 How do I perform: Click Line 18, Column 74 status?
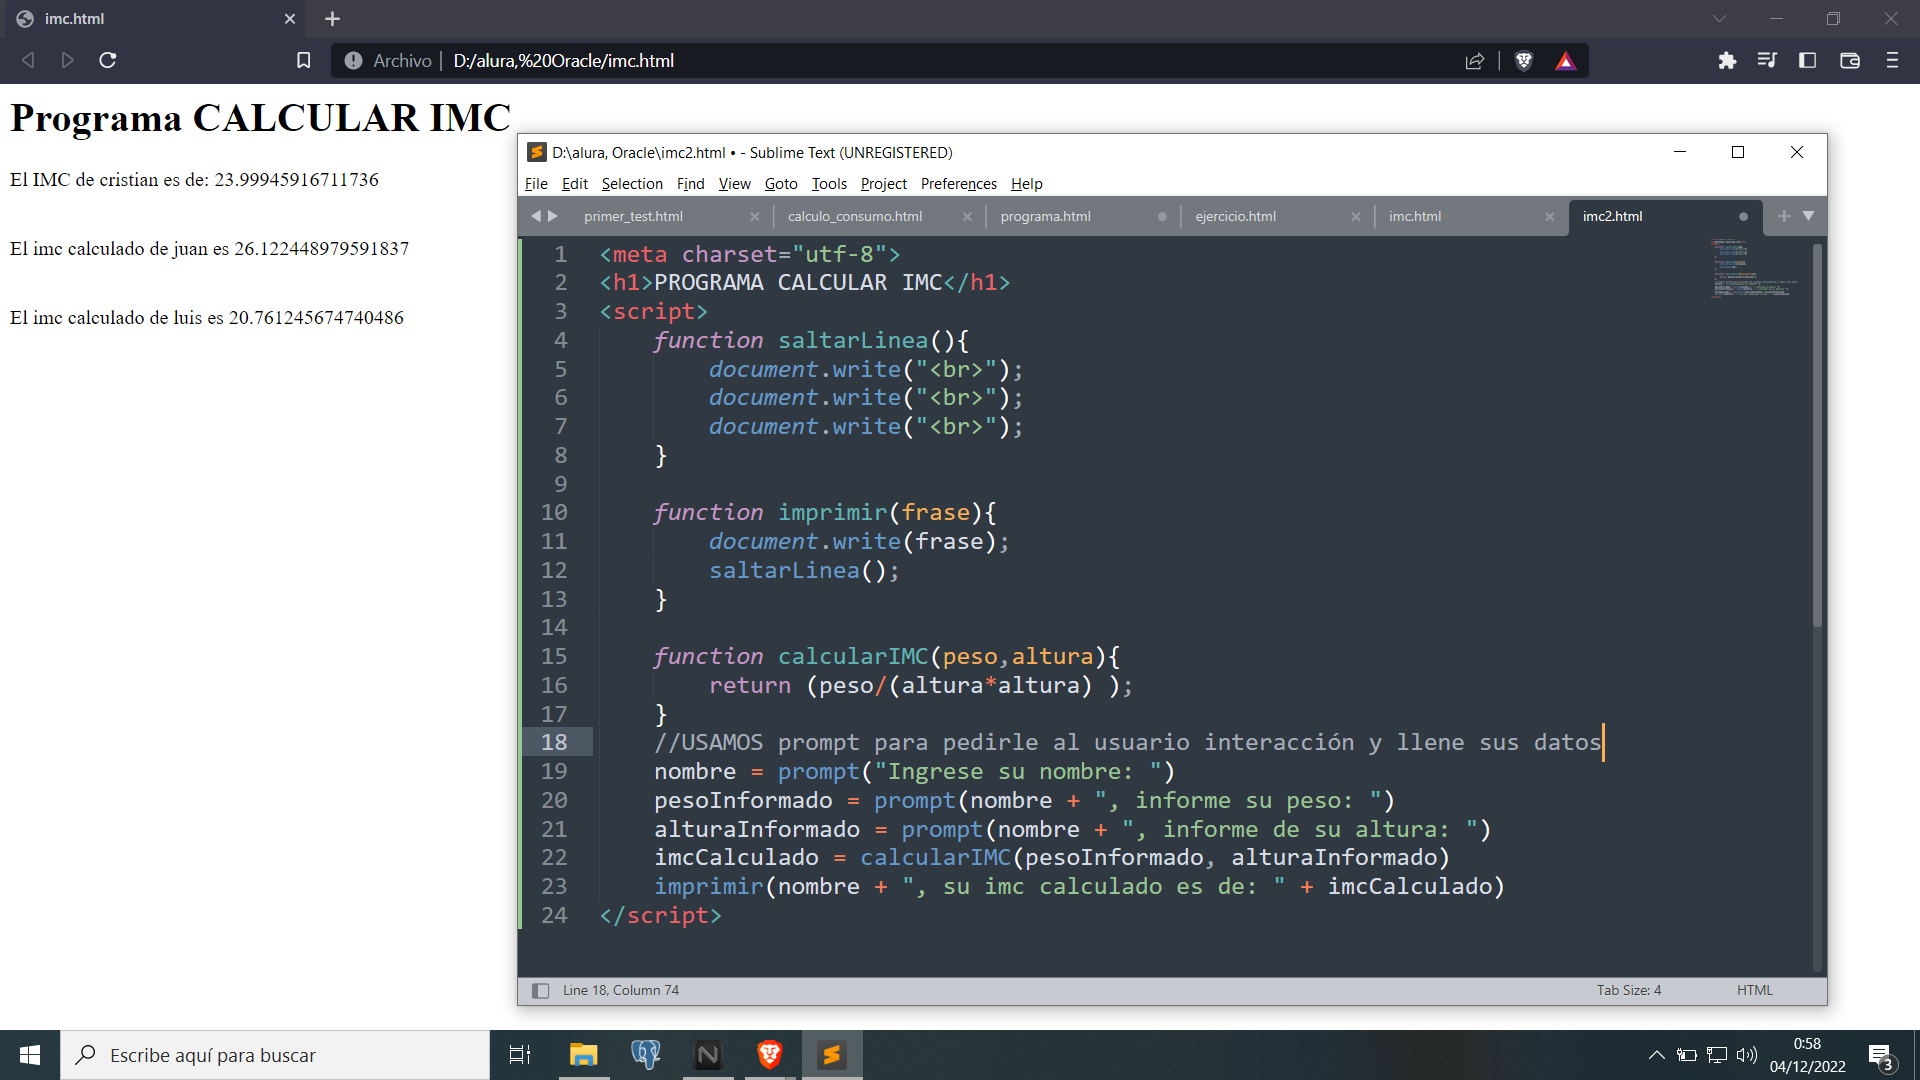[620, 990]
